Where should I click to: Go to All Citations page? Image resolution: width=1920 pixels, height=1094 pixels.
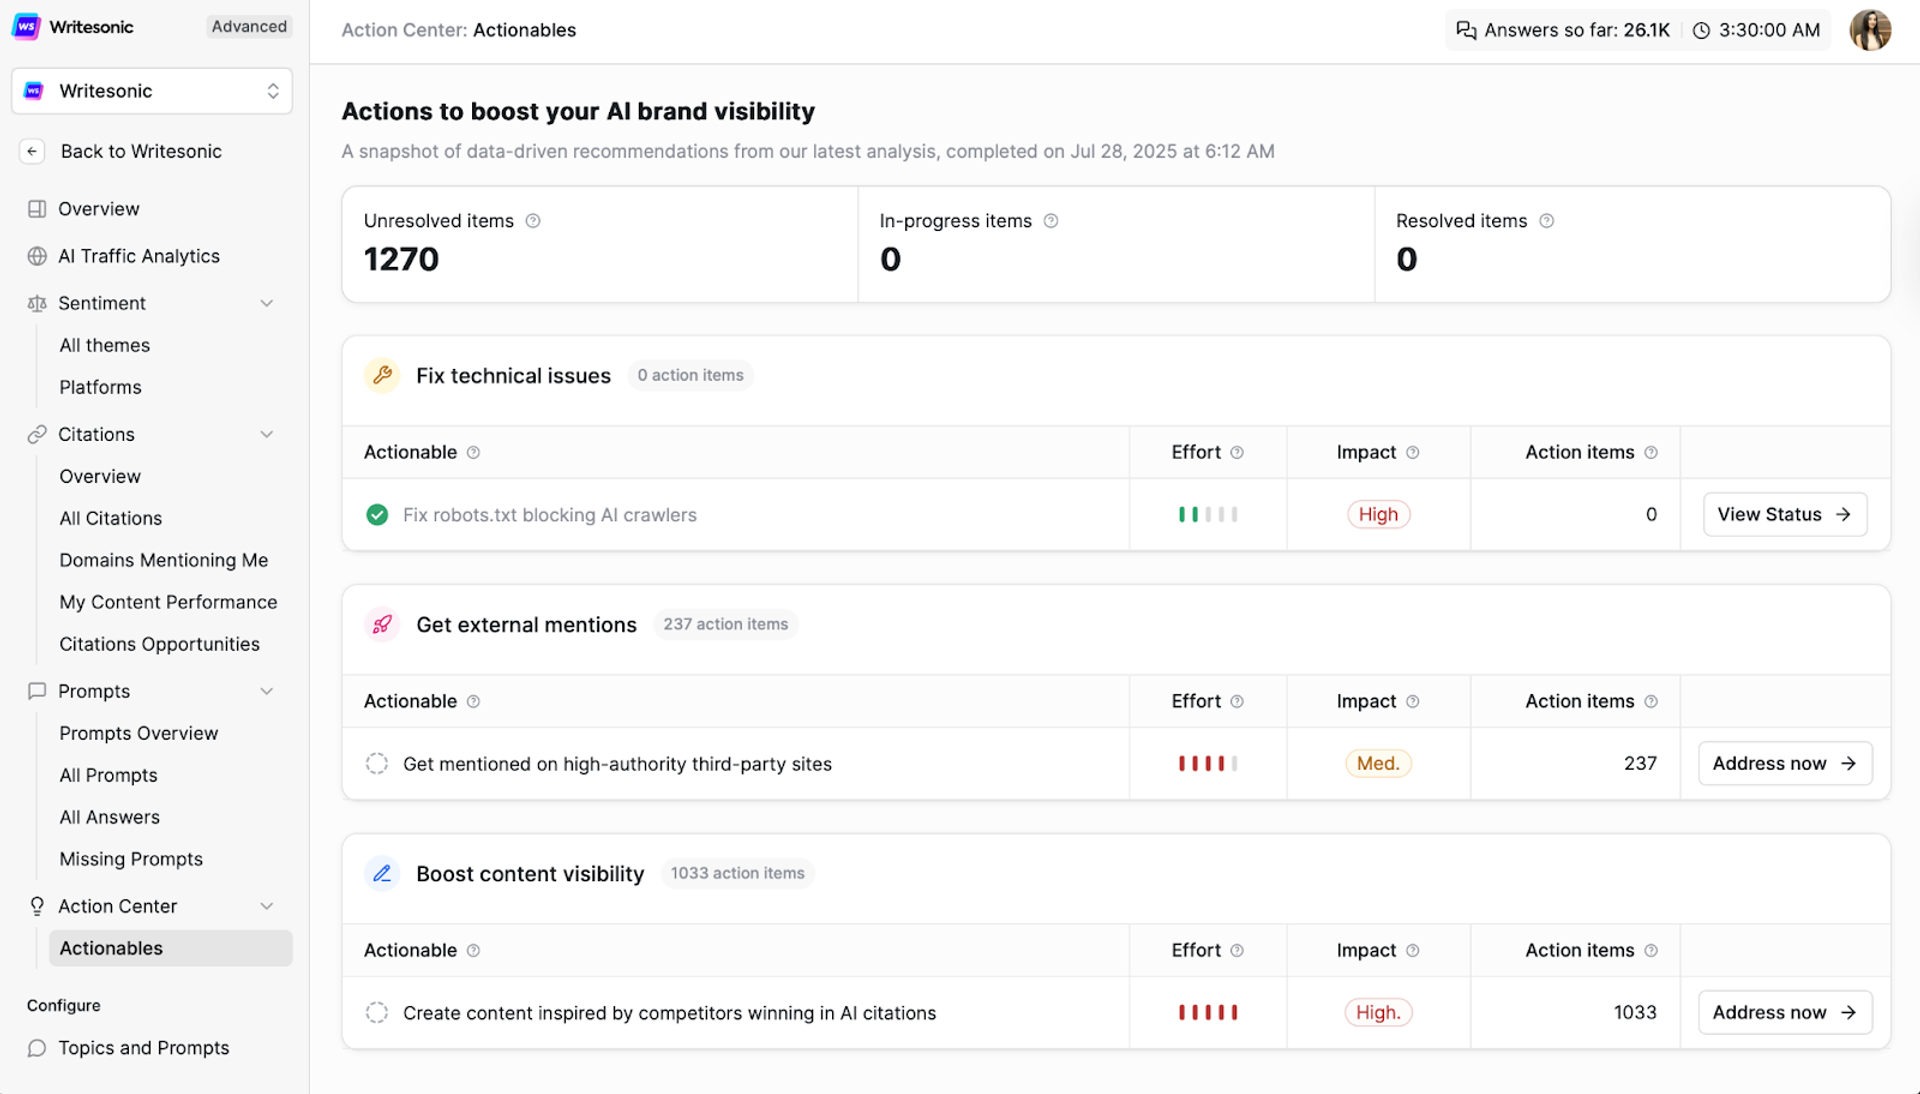click(110, 518)
